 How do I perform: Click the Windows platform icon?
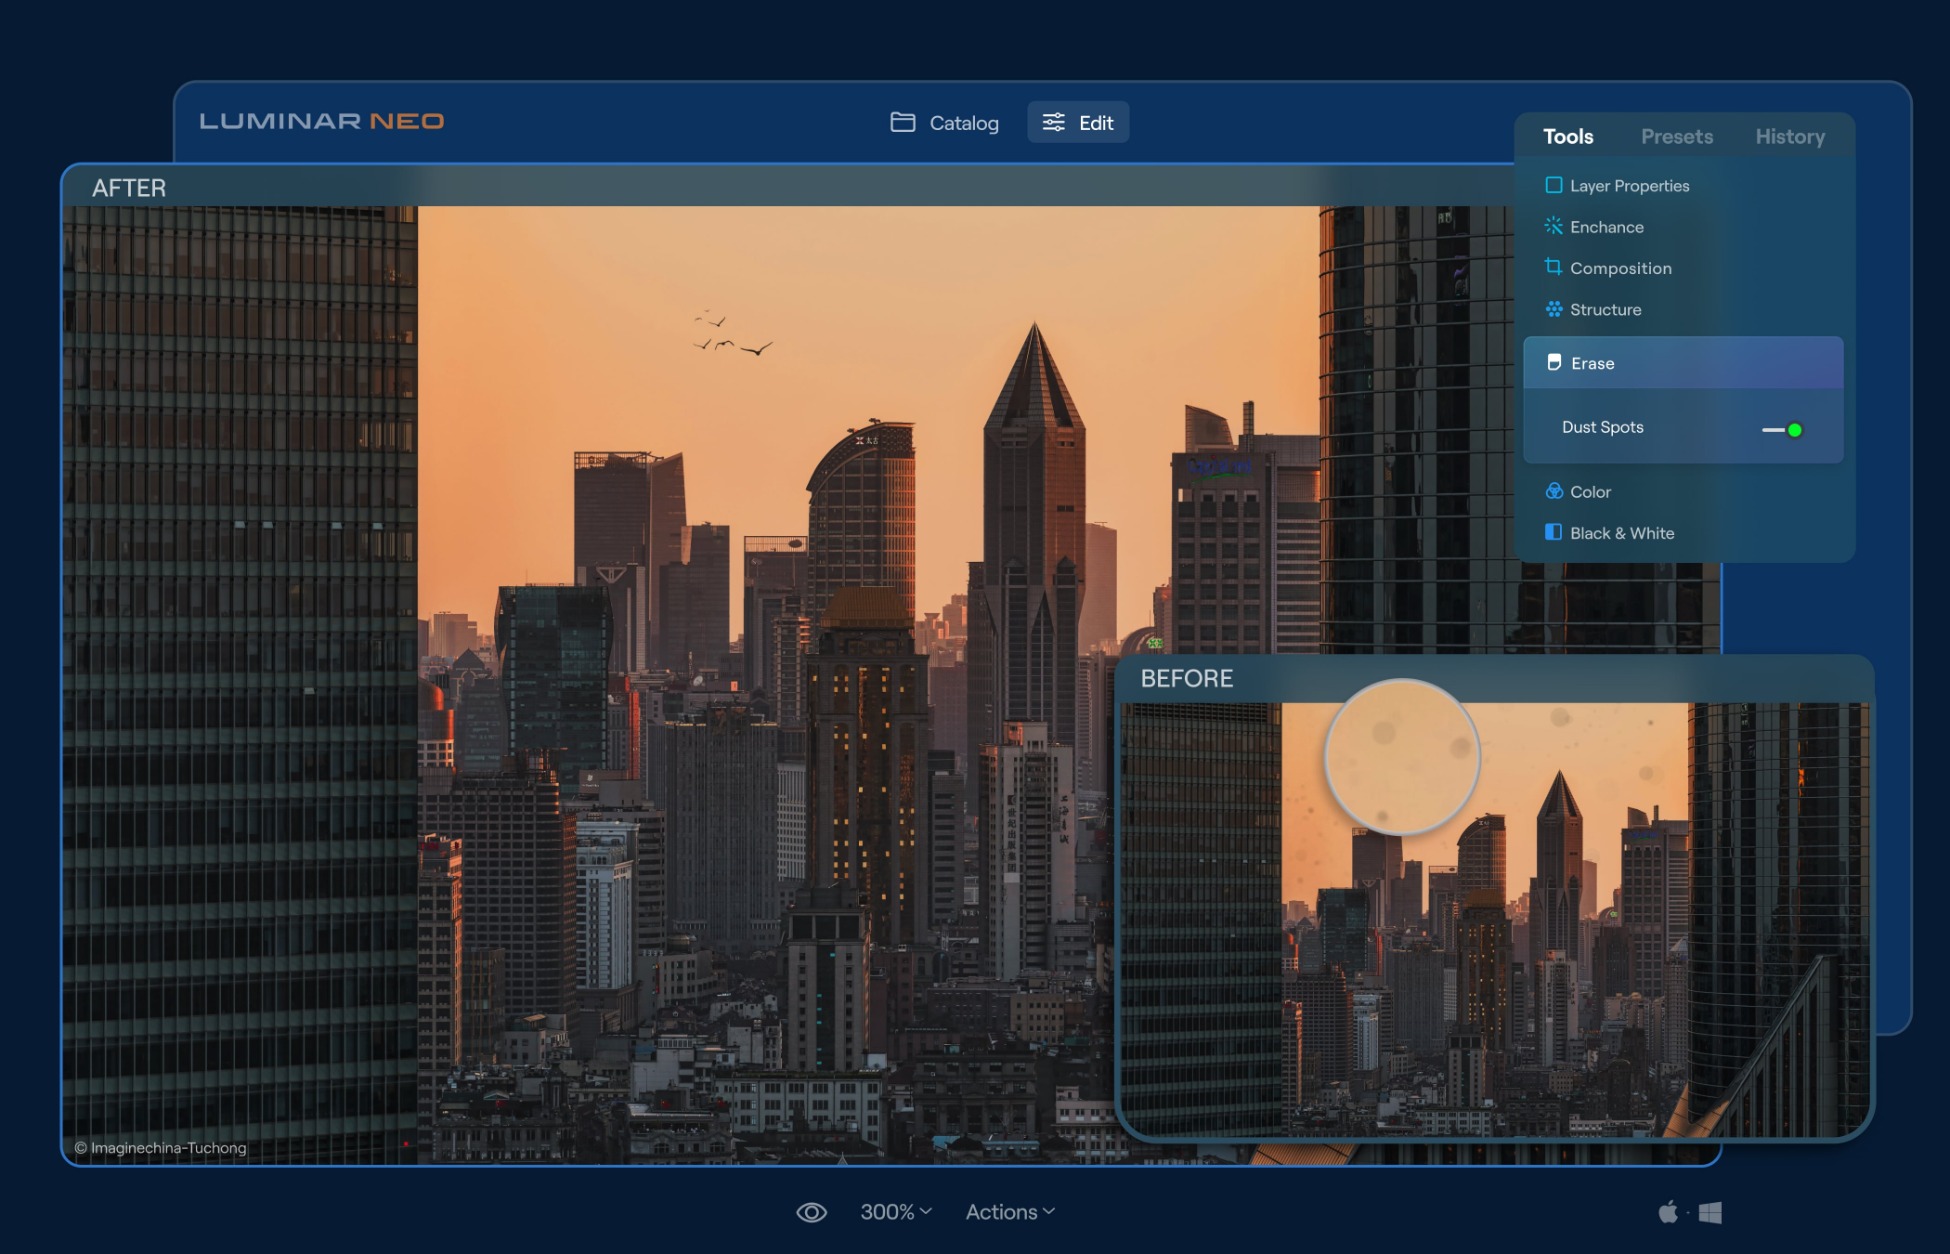coord(1710,1212)
